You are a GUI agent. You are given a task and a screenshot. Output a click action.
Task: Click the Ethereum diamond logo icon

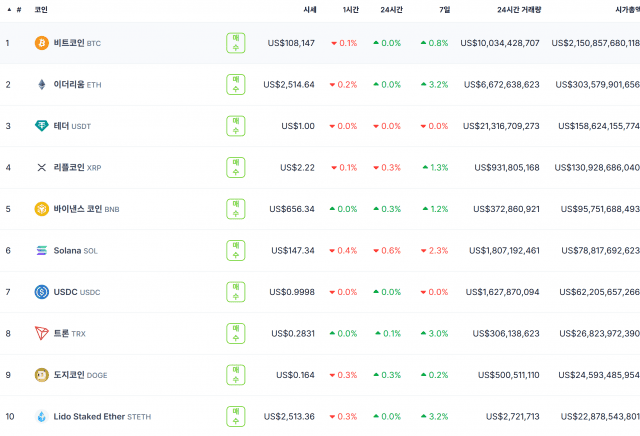42,84
